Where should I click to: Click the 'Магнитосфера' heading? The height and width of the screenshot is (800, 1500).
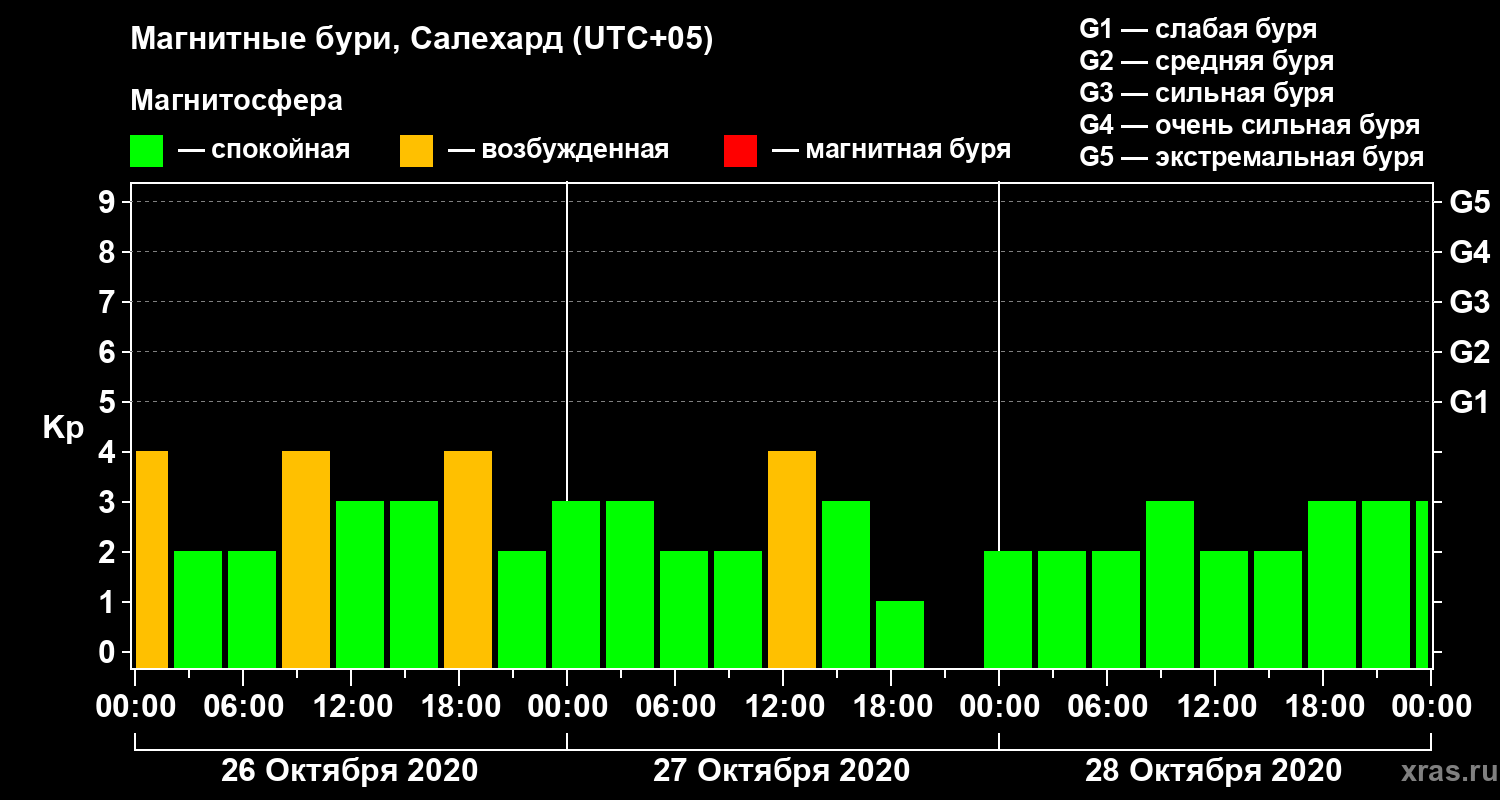click(x=236, y=101)
